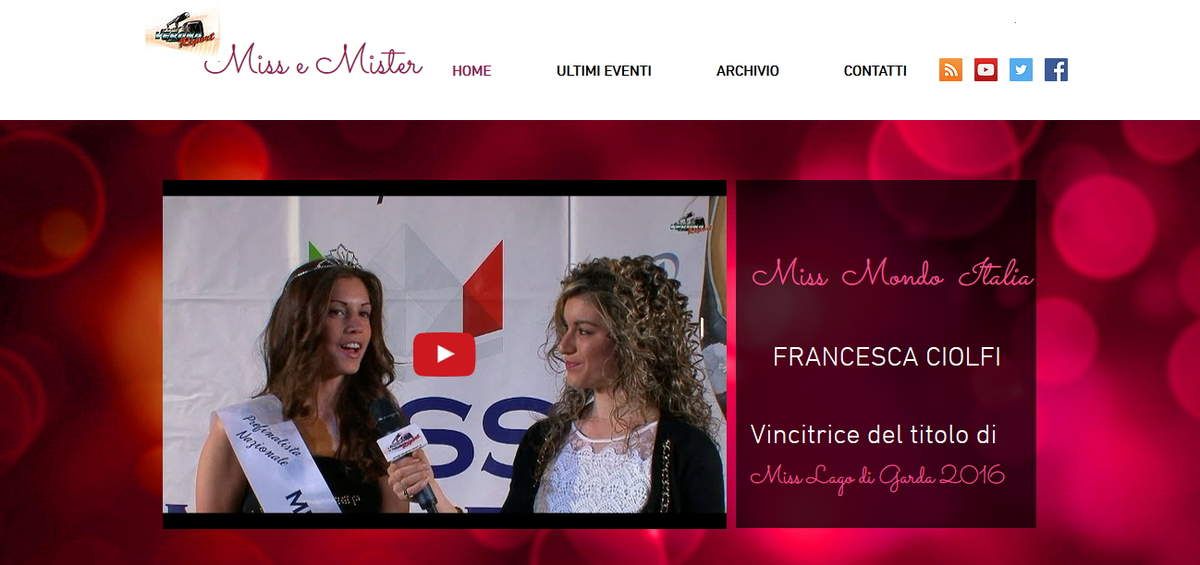Open the RSS feed icon
The width and height of the screenshot is (1200, 565).
[x=950, y=70]
